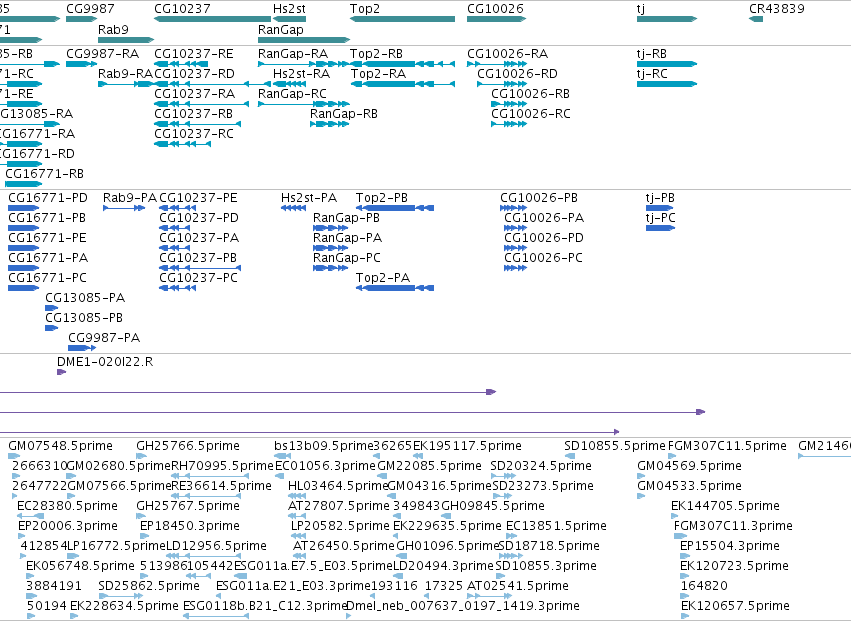Click the EP20006.3prime EST label
The width and height of the screenshot is (851, 621).
tap(68, 527)
